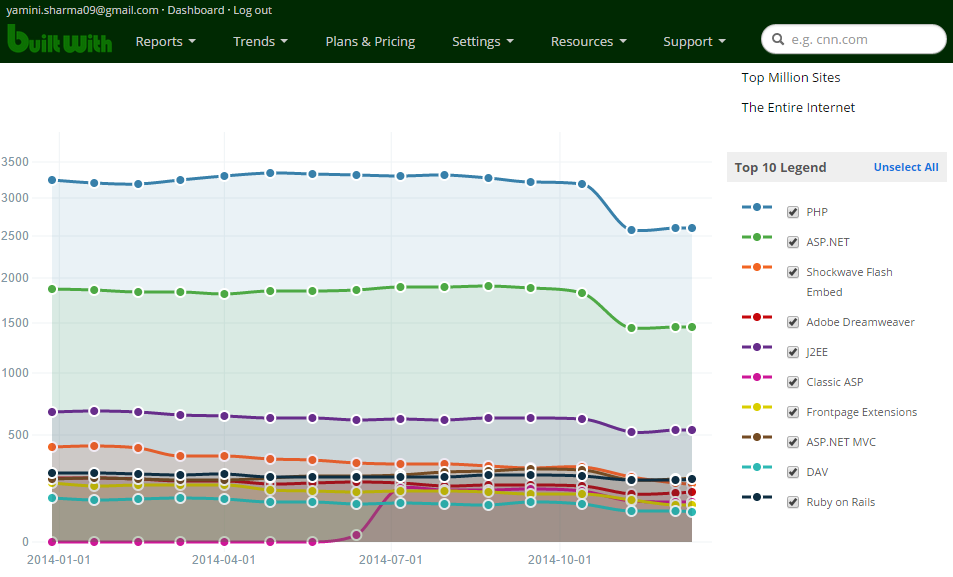This screenshot has height=577, width=953.
Task: Hide Frontpage Extensions via its checkbox
Action: [x=793, y=412]
